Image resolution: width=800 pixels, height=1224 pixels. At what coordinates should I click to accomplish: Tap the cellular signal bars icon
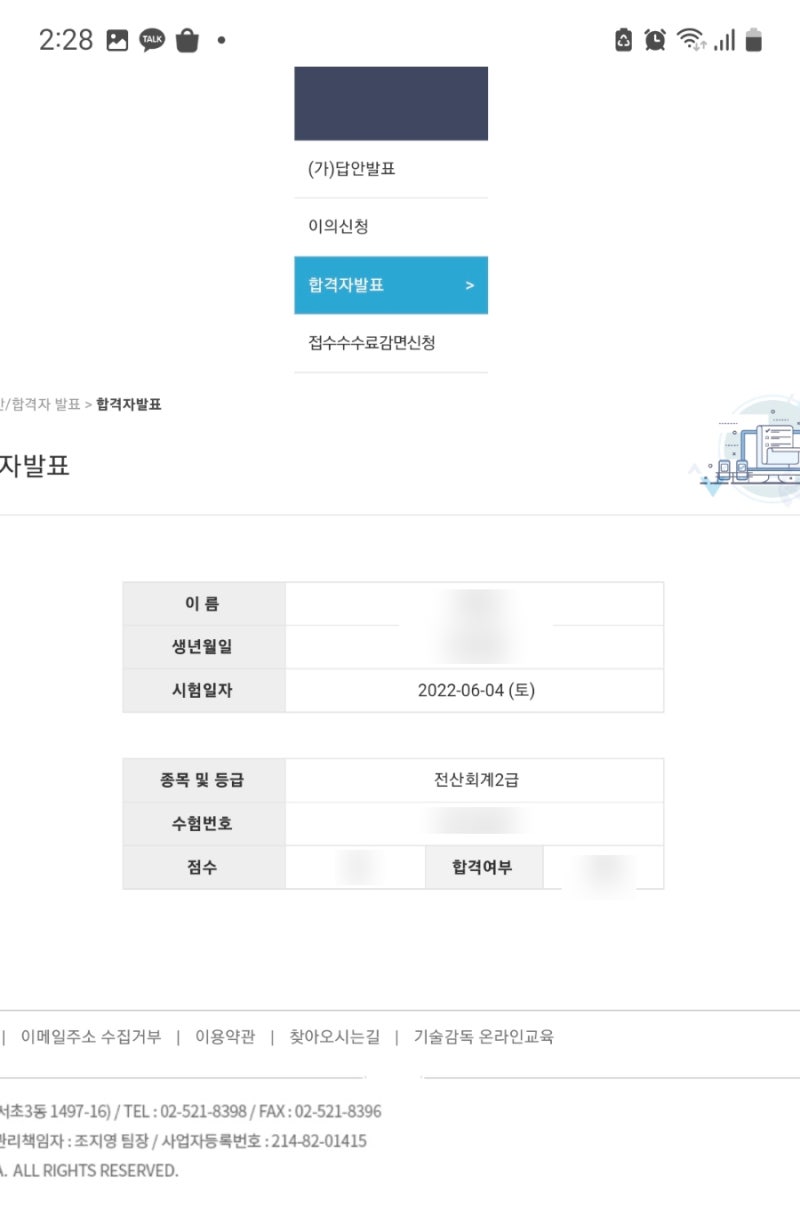[x=725, y=40]
